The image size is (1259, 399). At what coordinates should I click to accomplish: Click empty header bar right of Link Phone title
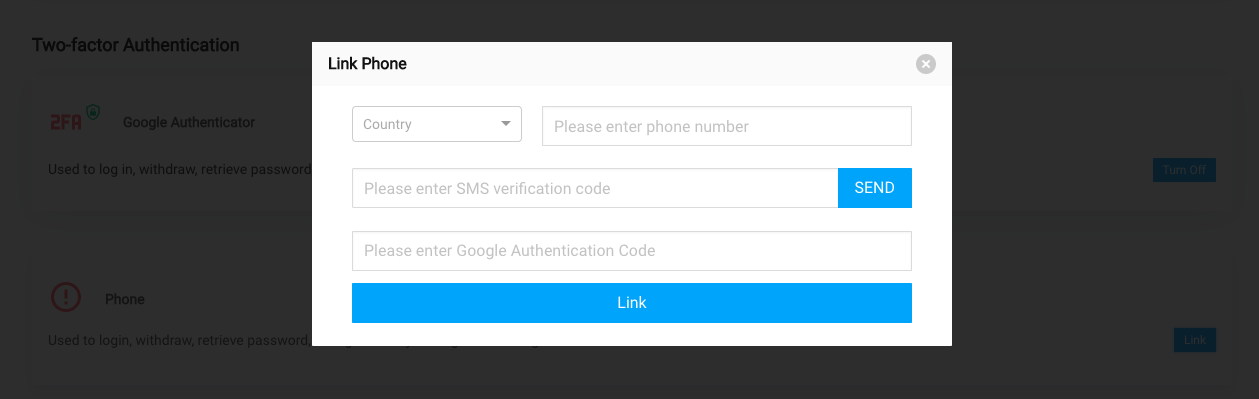coord(660,64)
